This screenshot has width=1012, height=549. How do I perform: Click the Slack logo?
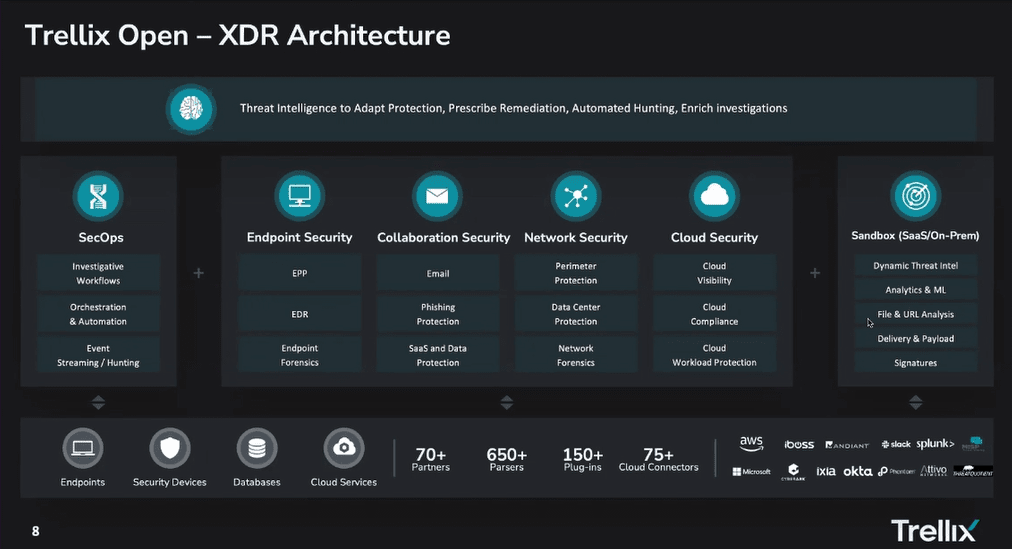896,444
